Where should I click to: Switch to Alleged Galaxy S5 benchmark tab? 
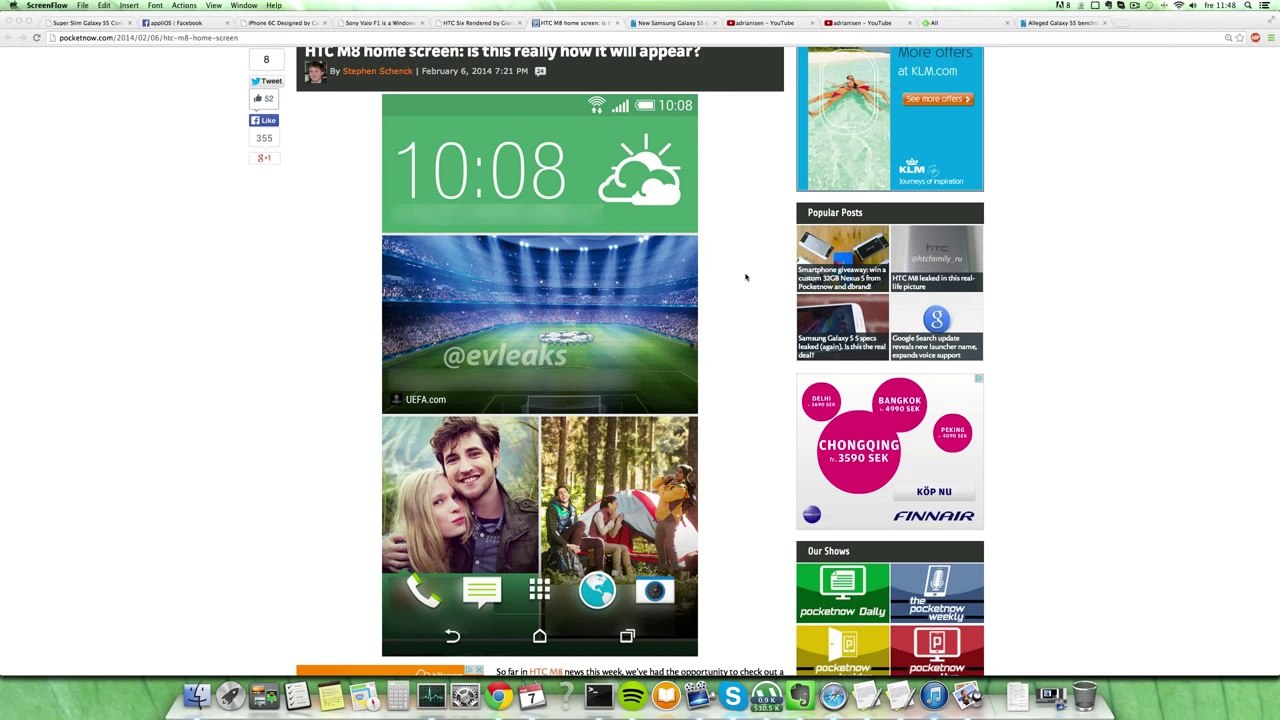click(x=1062, y=22)
